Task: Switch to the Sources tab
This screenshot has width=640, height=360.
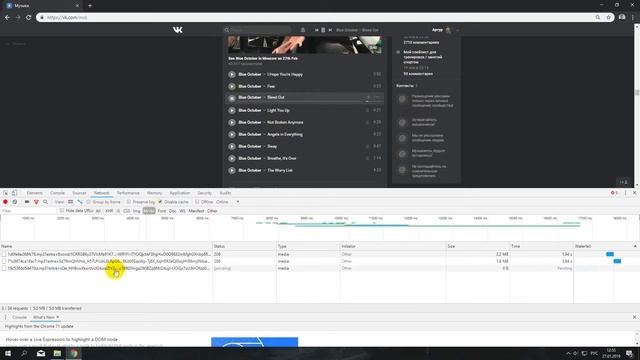Action: 79,193
